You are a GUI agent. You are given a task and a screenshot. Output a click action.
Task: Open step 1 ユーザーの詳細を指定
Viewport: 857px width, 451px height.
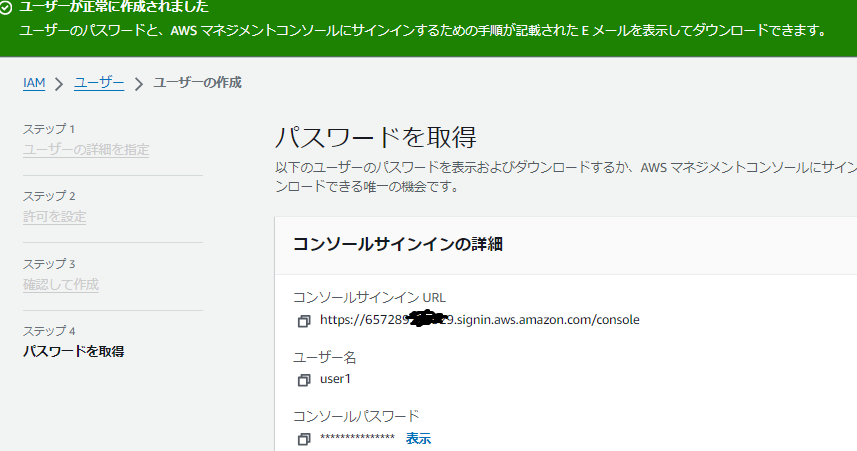pyautogui.click(x=86, y=150)
